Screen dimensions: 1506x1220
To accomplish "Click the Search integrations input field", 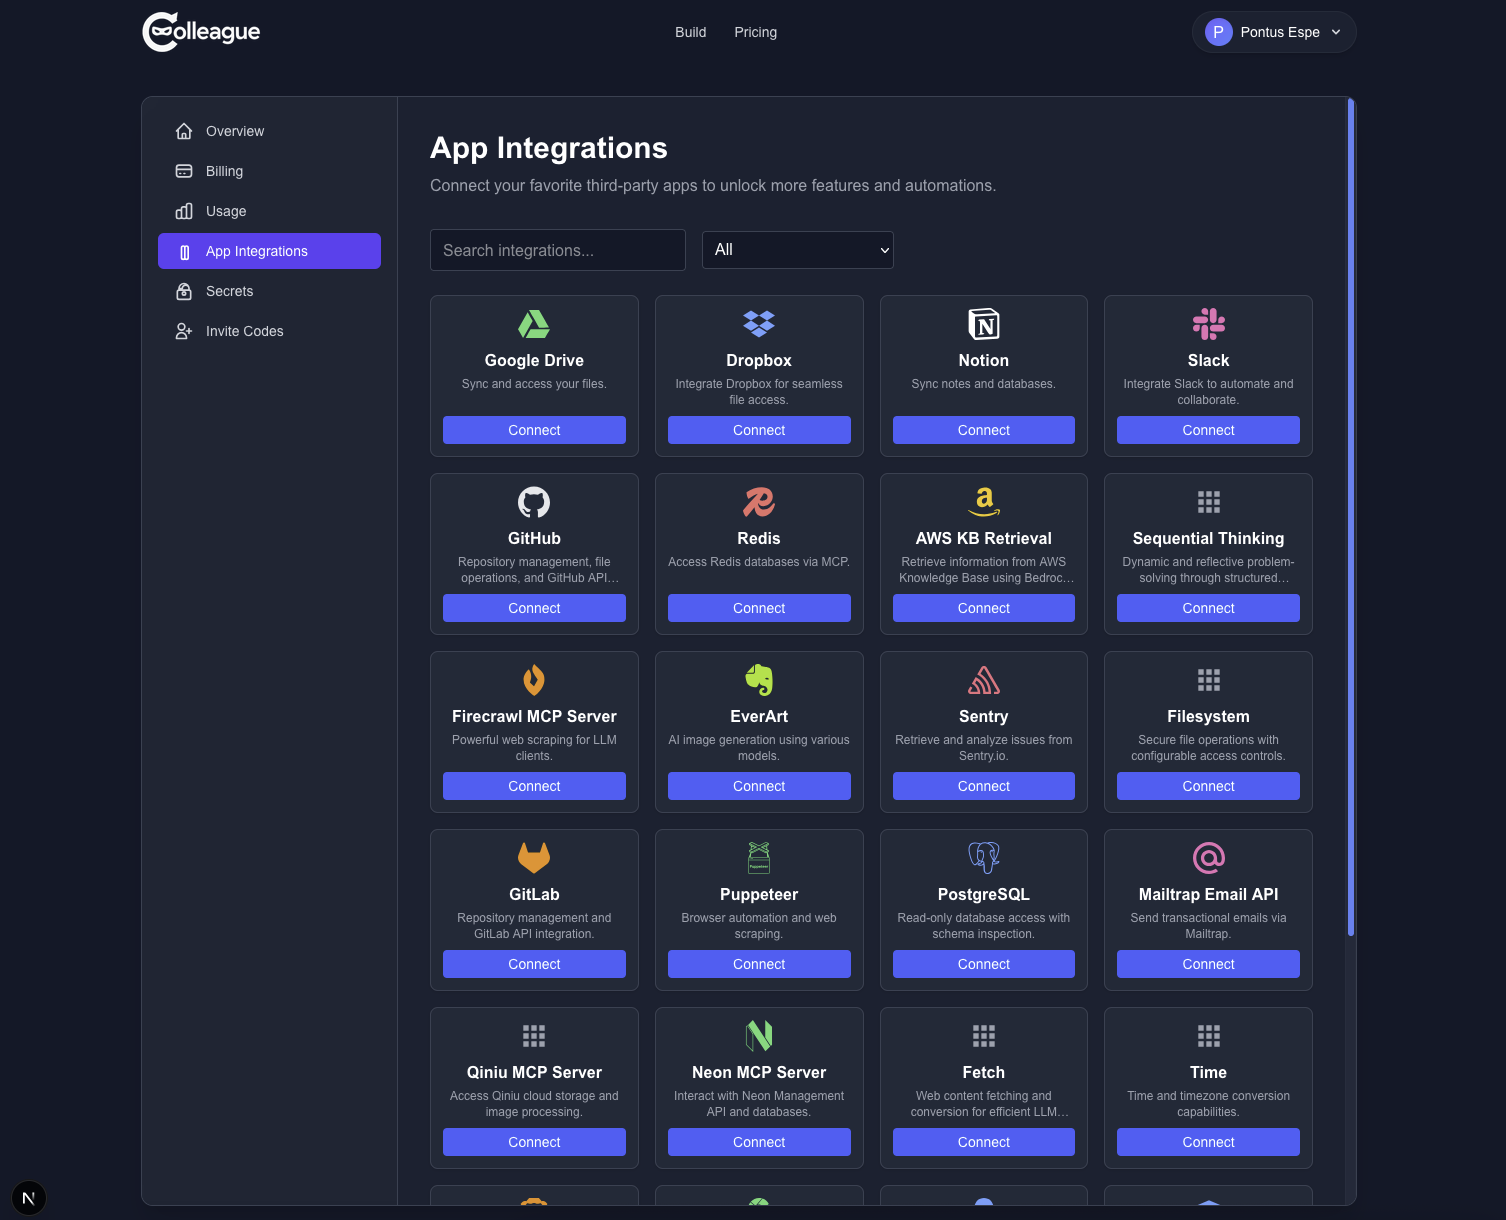I will coord(558,250).
